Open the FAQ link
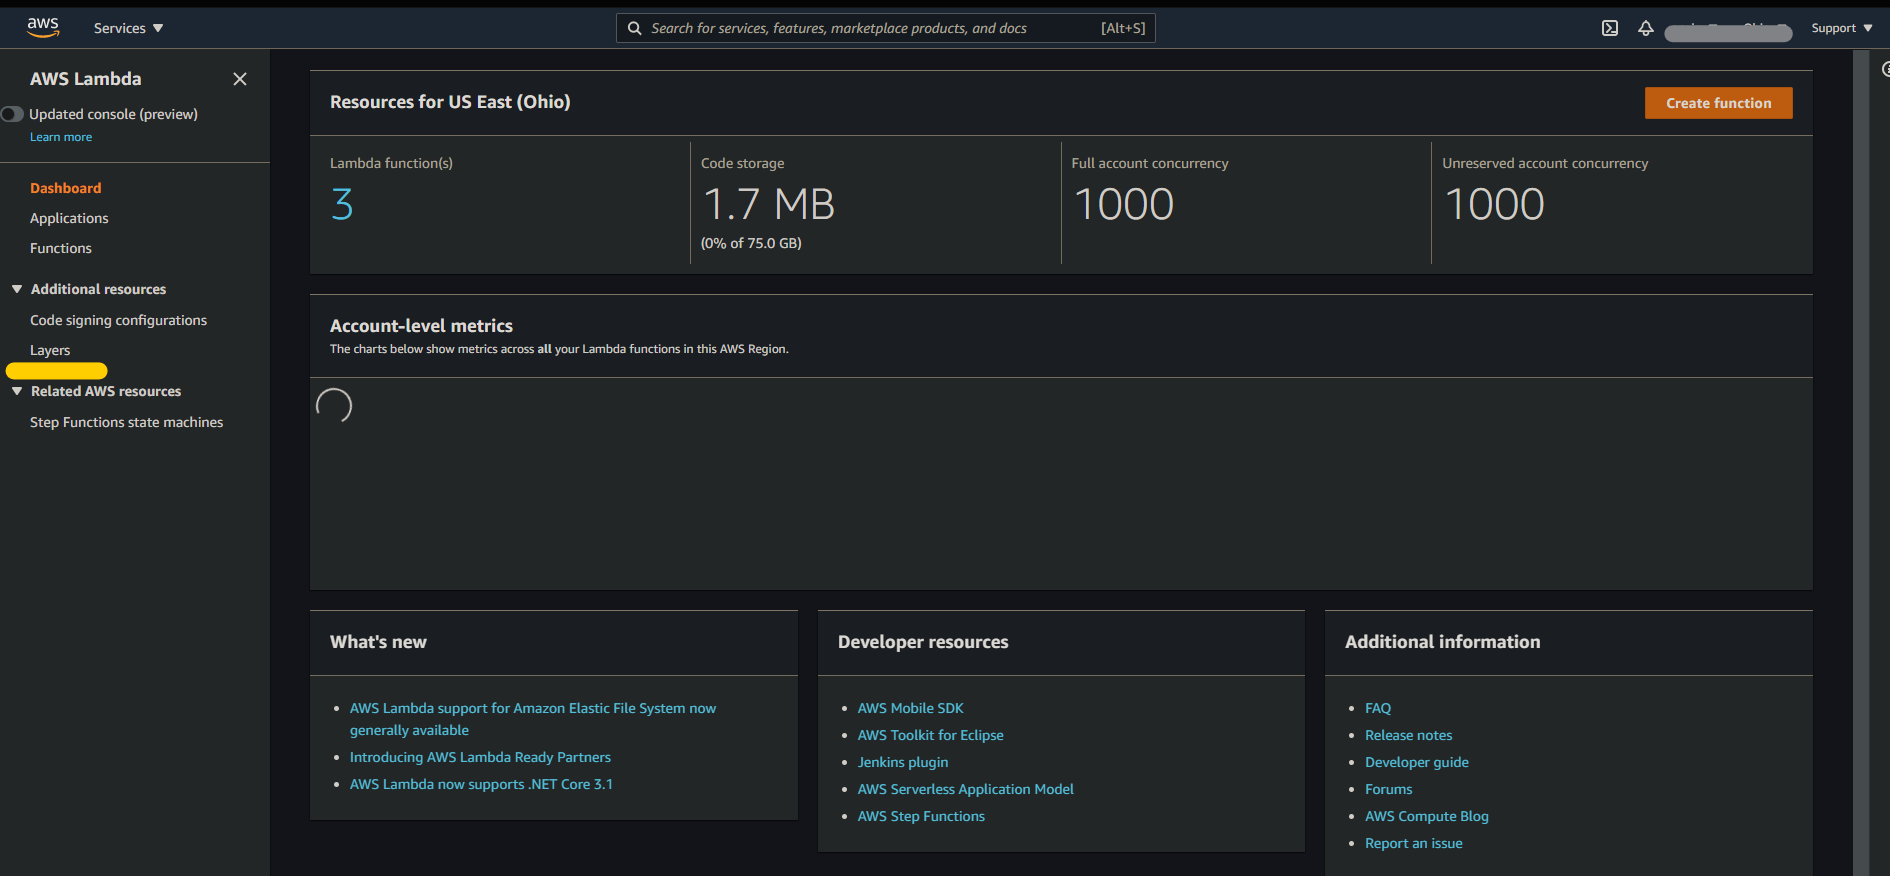1890x876 pixels. click(x=1378, y=708)
